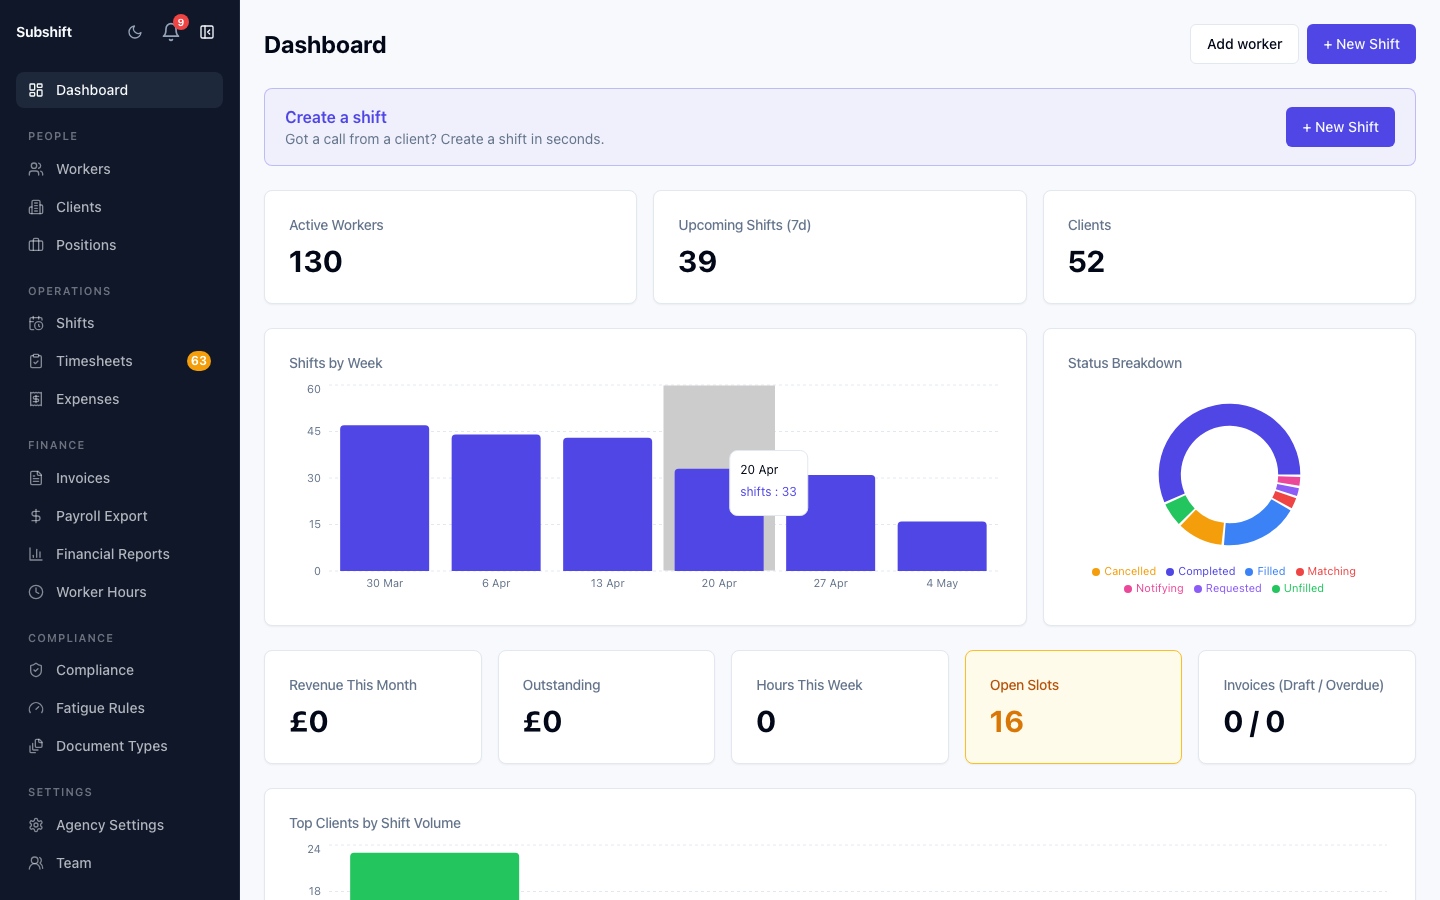Click the Financial Reports chart icon
The width and height of the screenshot is (1440, 900).
[36, 554]
